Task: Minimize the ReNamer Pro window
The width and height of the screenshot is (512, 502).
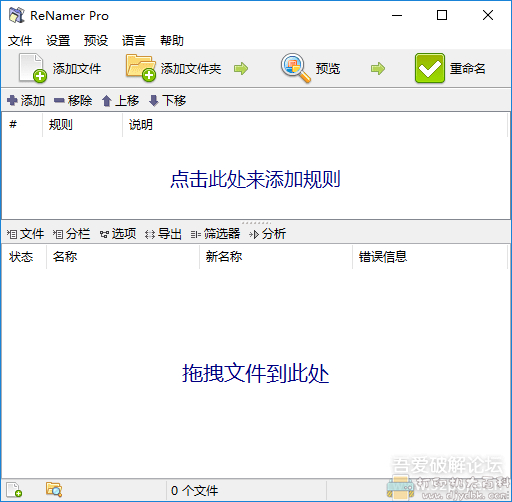Action: (x=397, y=15)
